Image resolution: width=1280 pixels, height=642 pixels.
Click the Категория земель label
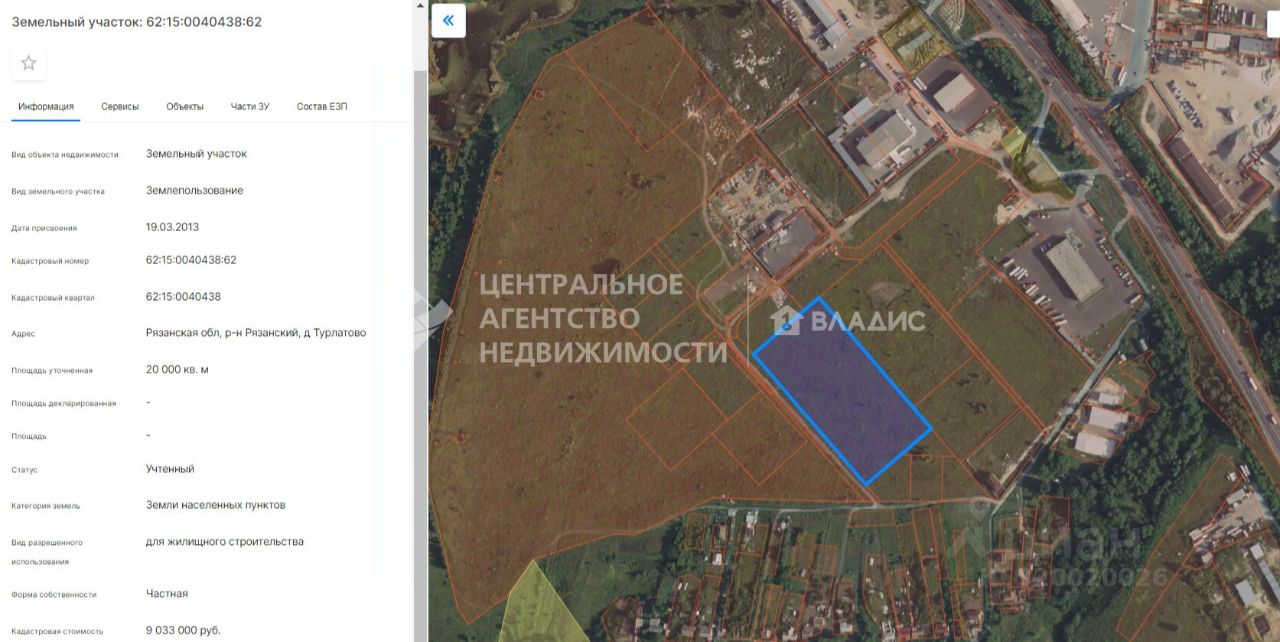click(46, 506)
